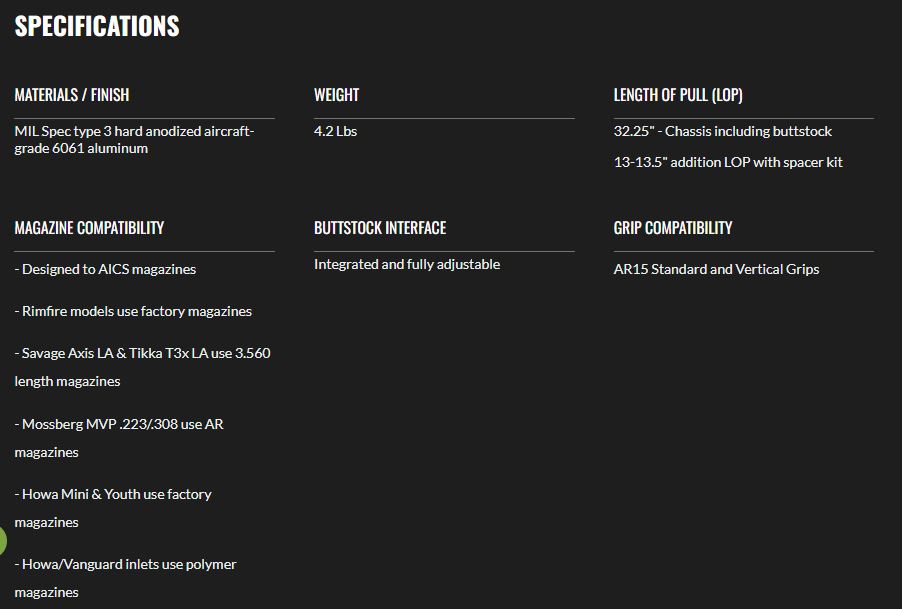902x609 pixels.
Task: Click 'Designed to AICS magazines' text
Action: click(105, 269)
